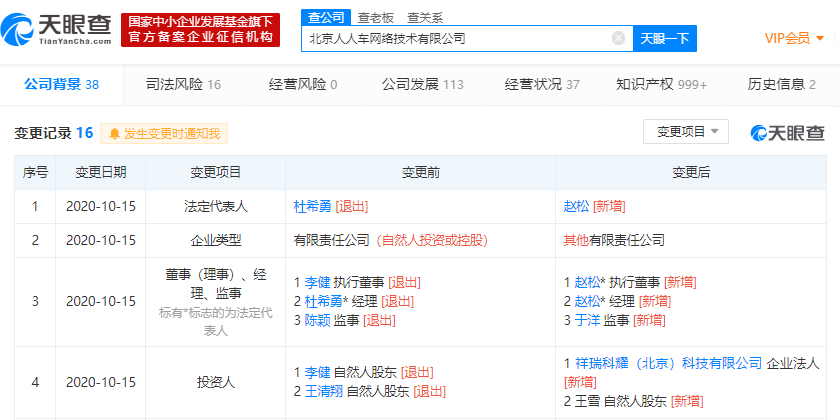Click the 变更日期 column header
Image resolution: width=840 pixels, height=420 pixels.
[x=101, y=172]
